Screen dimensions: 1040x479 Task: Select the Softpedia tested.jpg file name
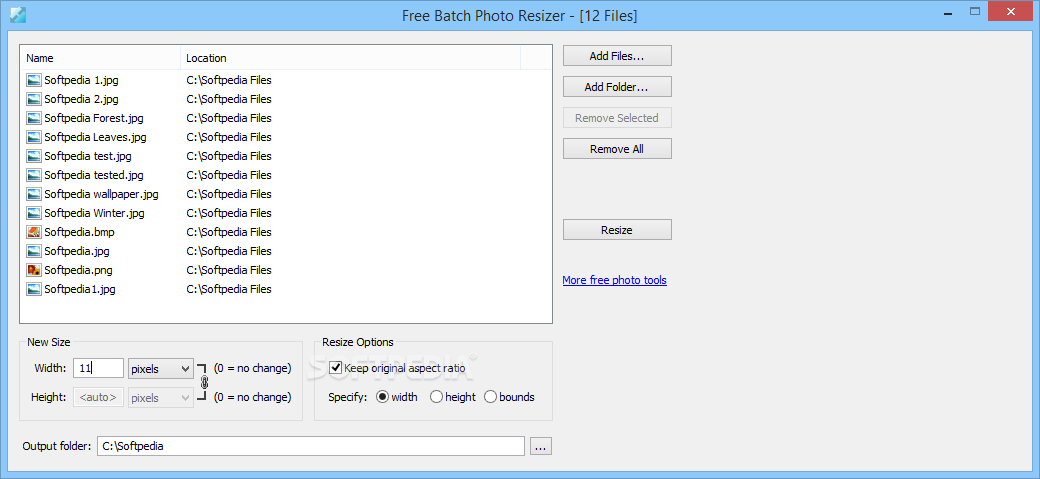(x=94, y=175)
